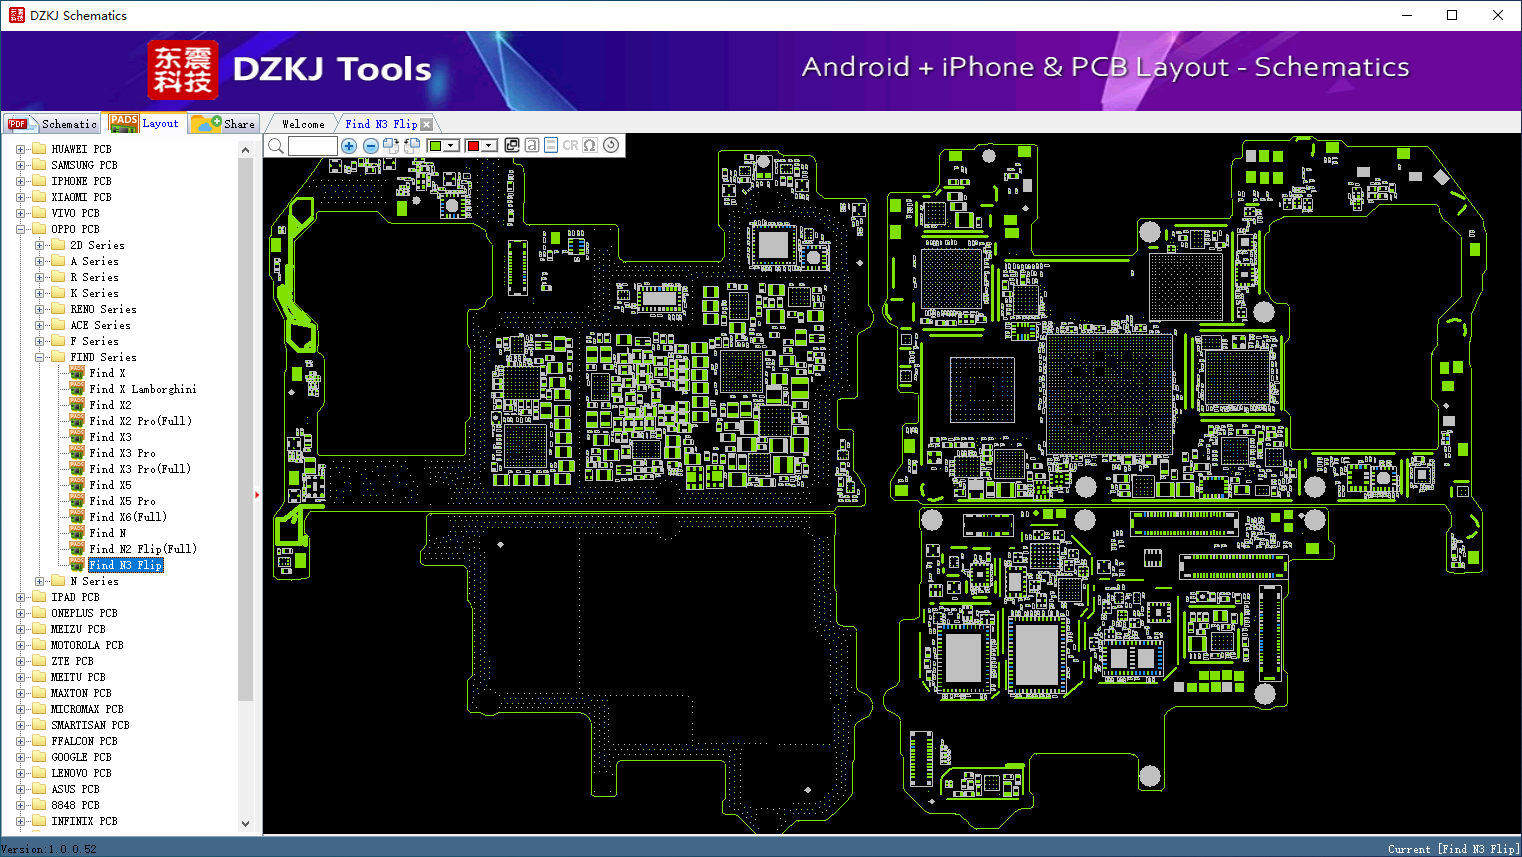
Task: Open Find X5 Pro PADS layout
Action: (122, 501)
